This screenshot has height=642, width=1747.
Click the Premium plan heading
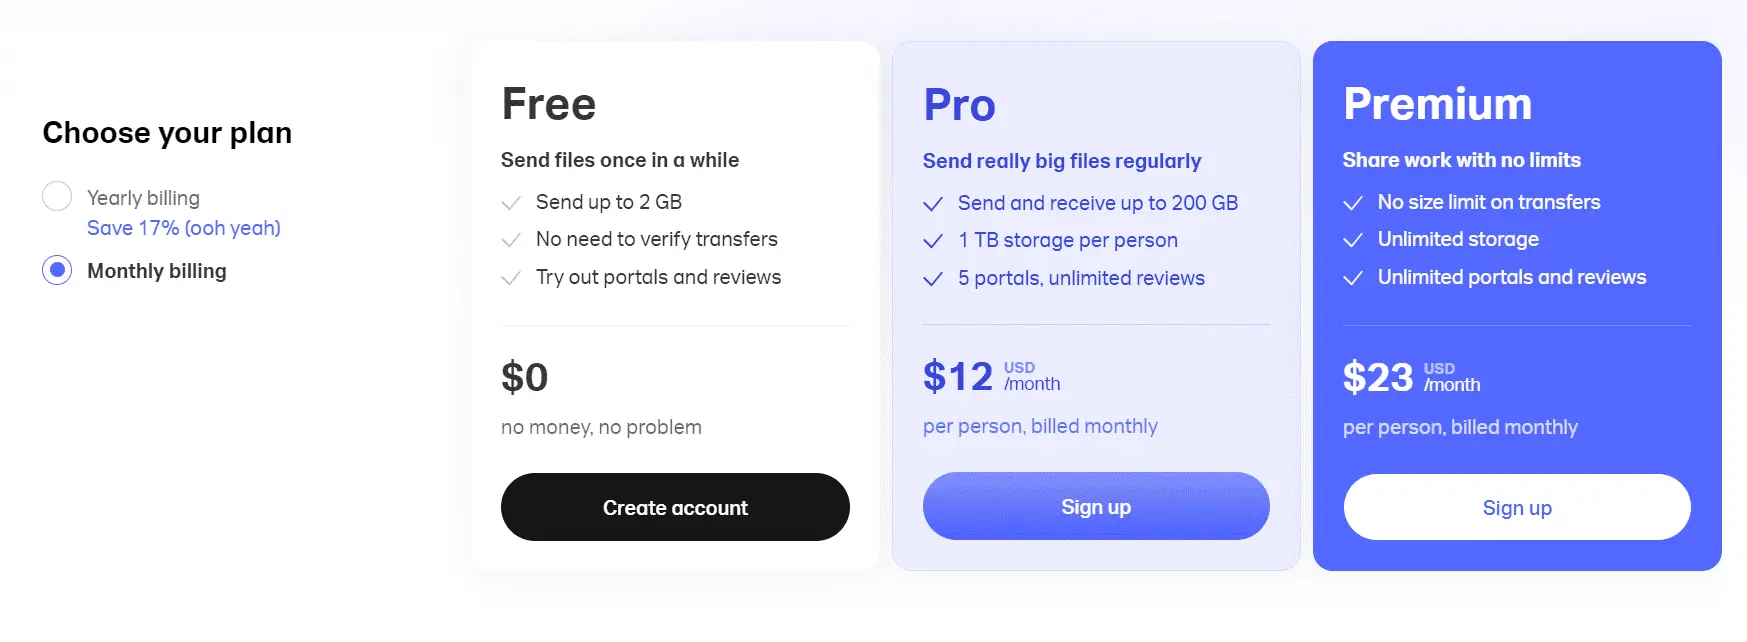pyautogui.click(x=1437, y=103)
